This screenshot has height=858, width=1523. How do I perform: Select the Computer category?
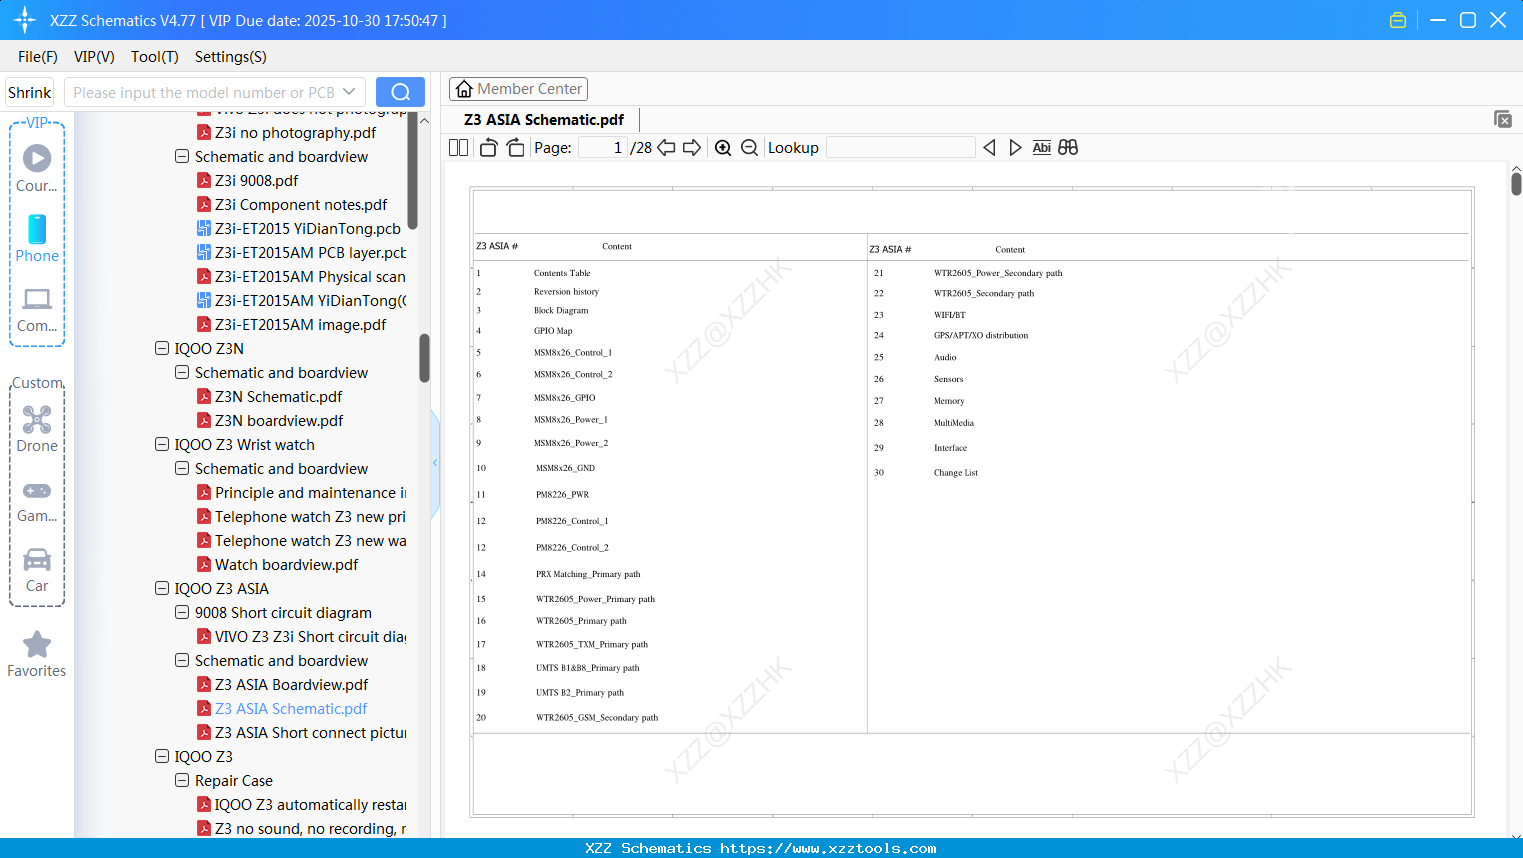point(37,309)
